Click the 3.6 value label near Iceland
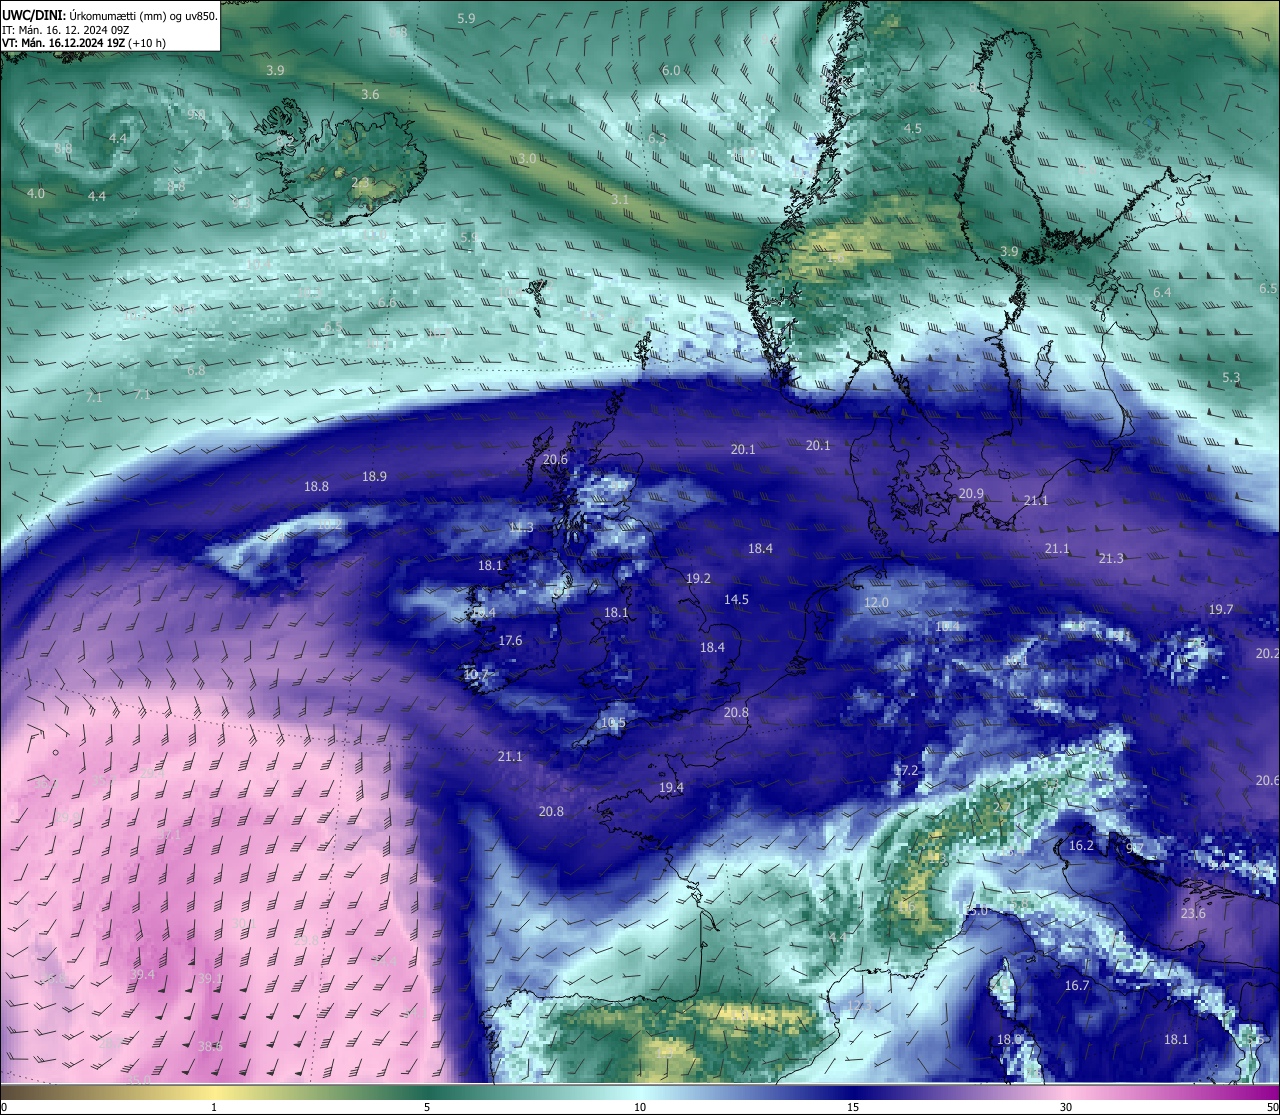This screenshot has height=1115, width=1280. coord(370,94)
